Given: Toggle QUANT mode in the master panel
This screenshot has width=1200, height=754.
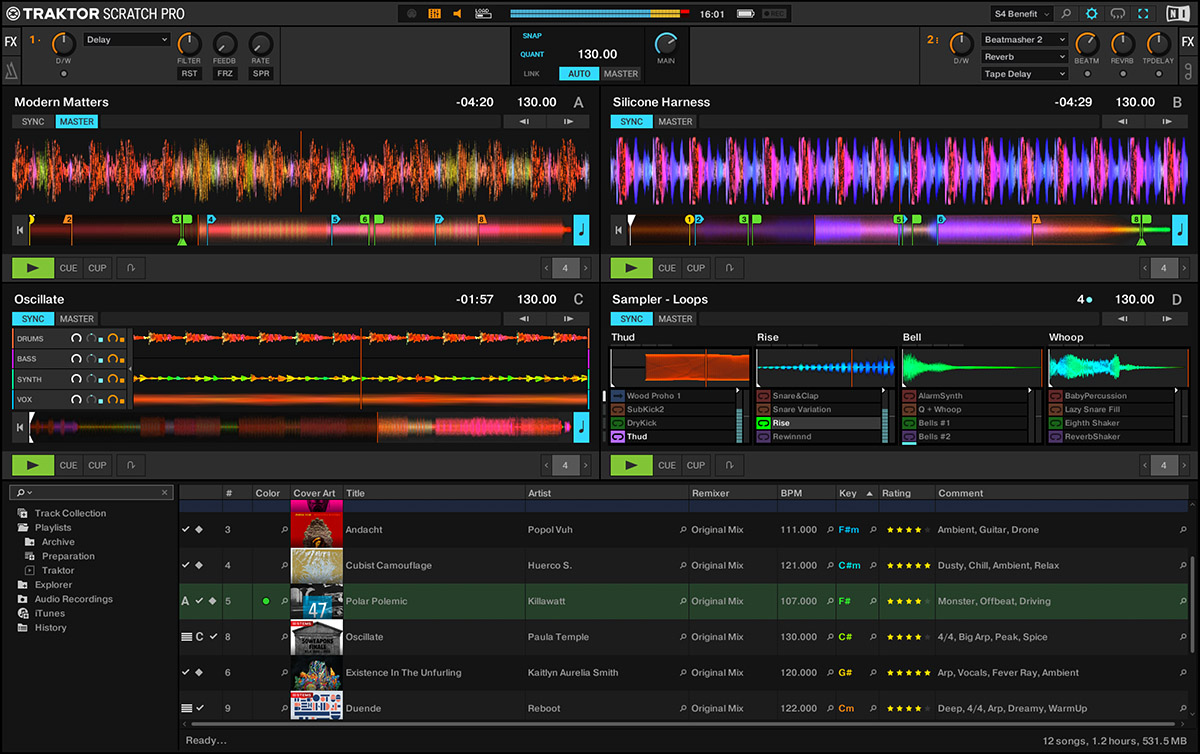Looking at the screenshot, I should [x=531, y=54].
